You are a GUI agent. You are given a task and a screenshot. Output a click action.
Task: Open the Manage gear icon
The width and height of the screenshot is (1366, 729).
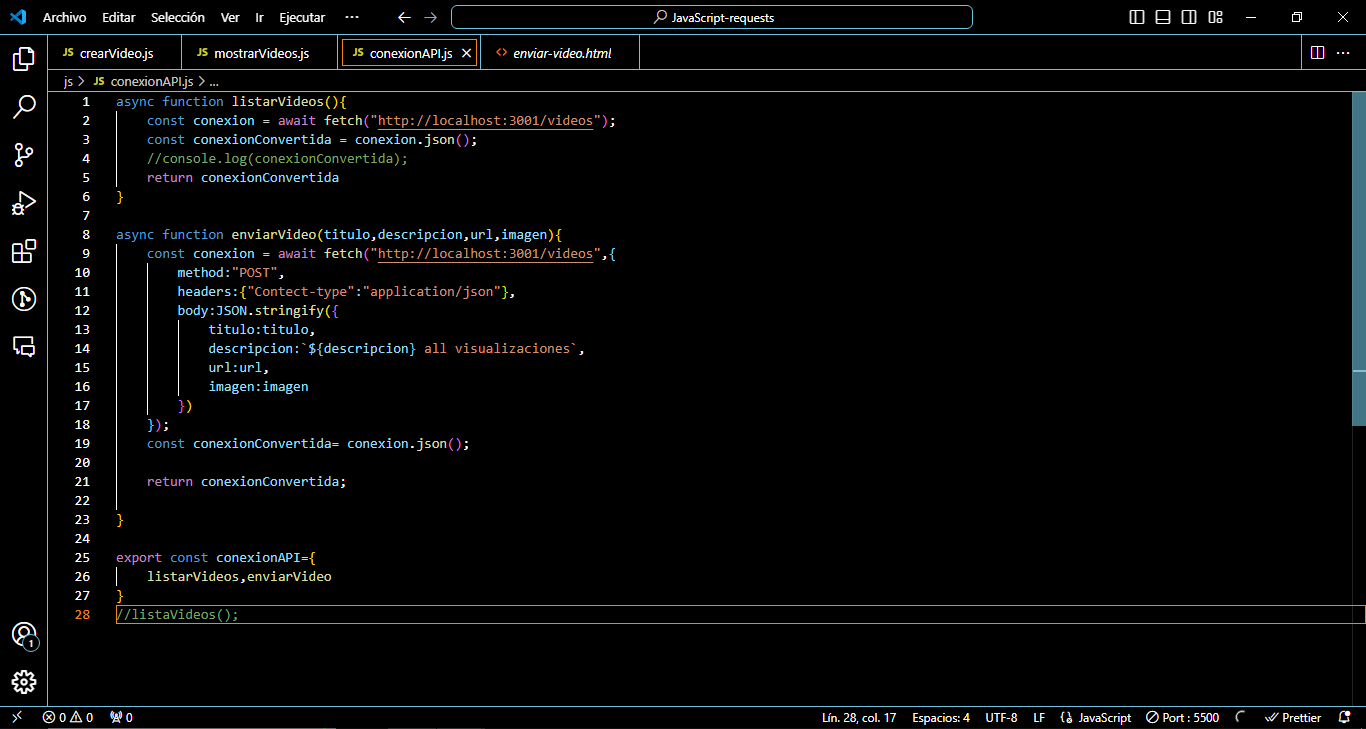[x=24, y=682]
